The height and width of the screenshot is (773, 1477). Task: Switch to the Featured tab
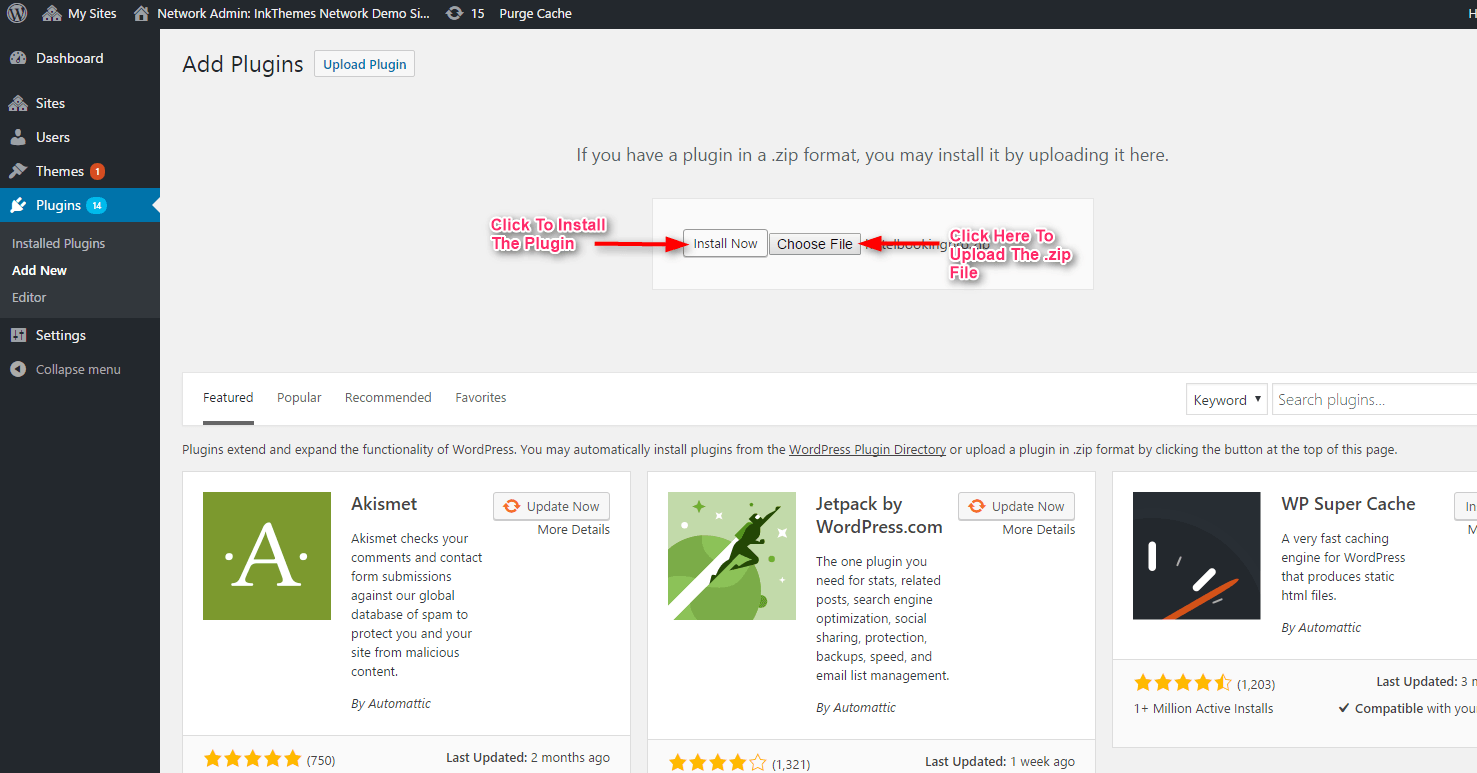click(x=228, y=397)
